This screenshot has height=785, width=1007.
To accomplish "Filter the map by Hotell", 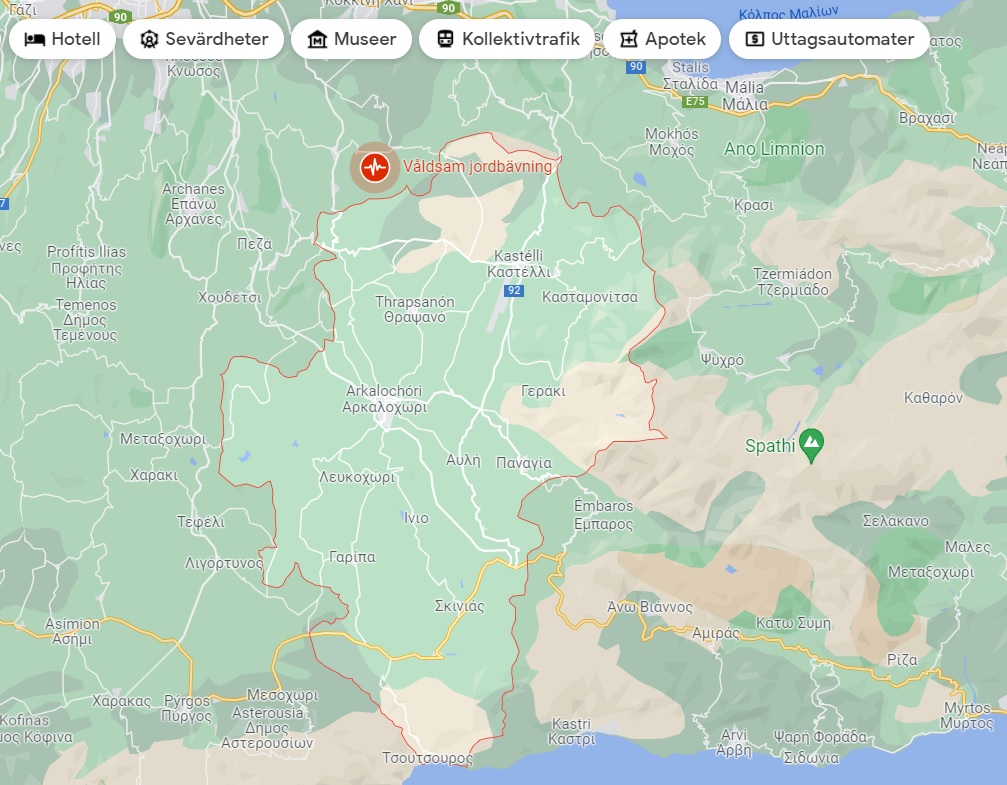I will (x=63, y=40).
